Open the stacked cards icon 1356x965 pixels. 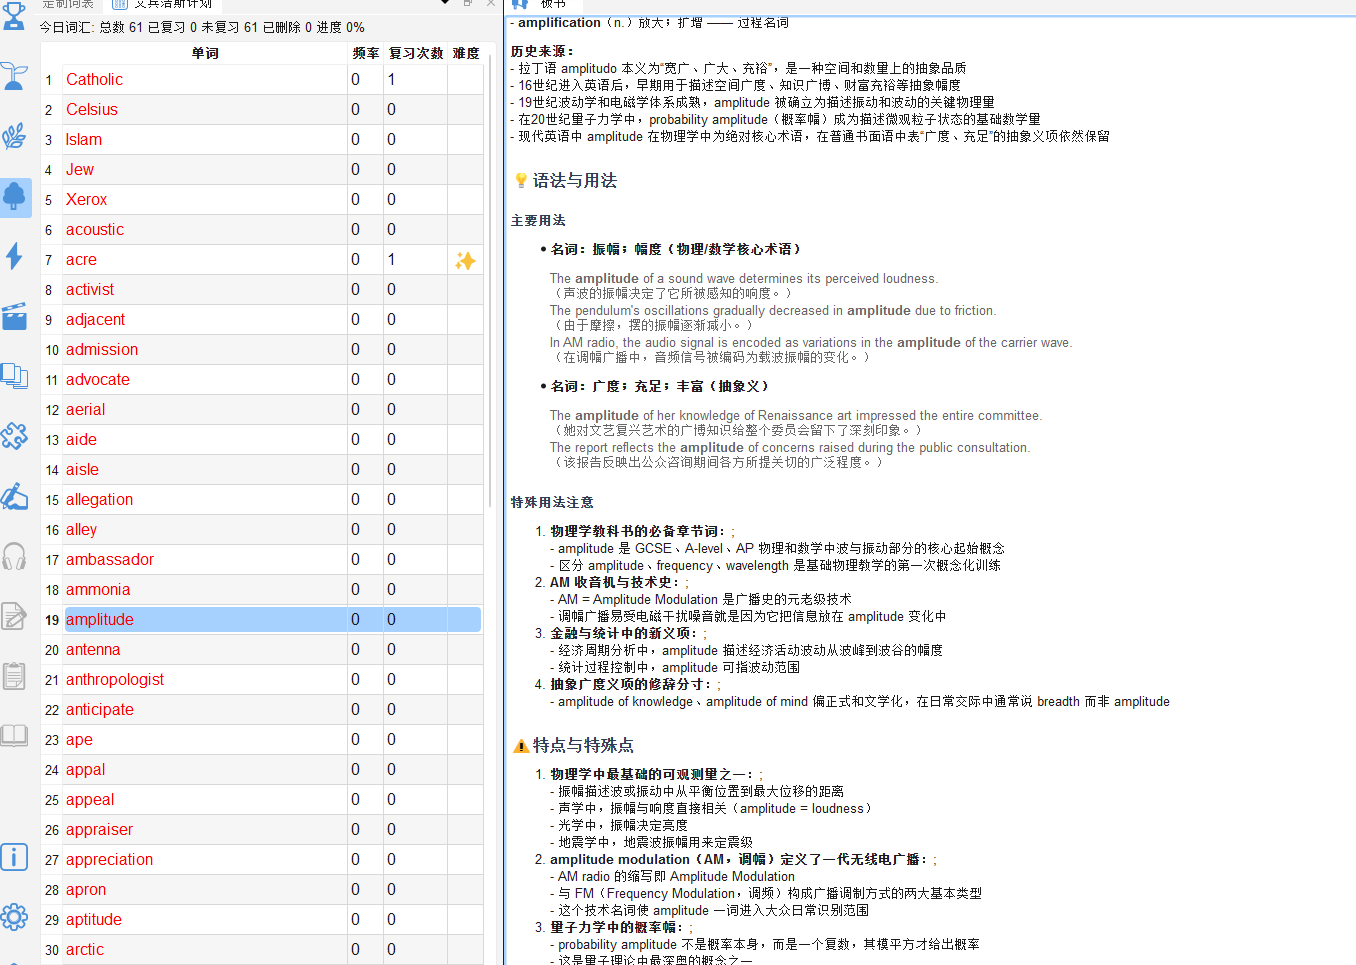[14, 376]
